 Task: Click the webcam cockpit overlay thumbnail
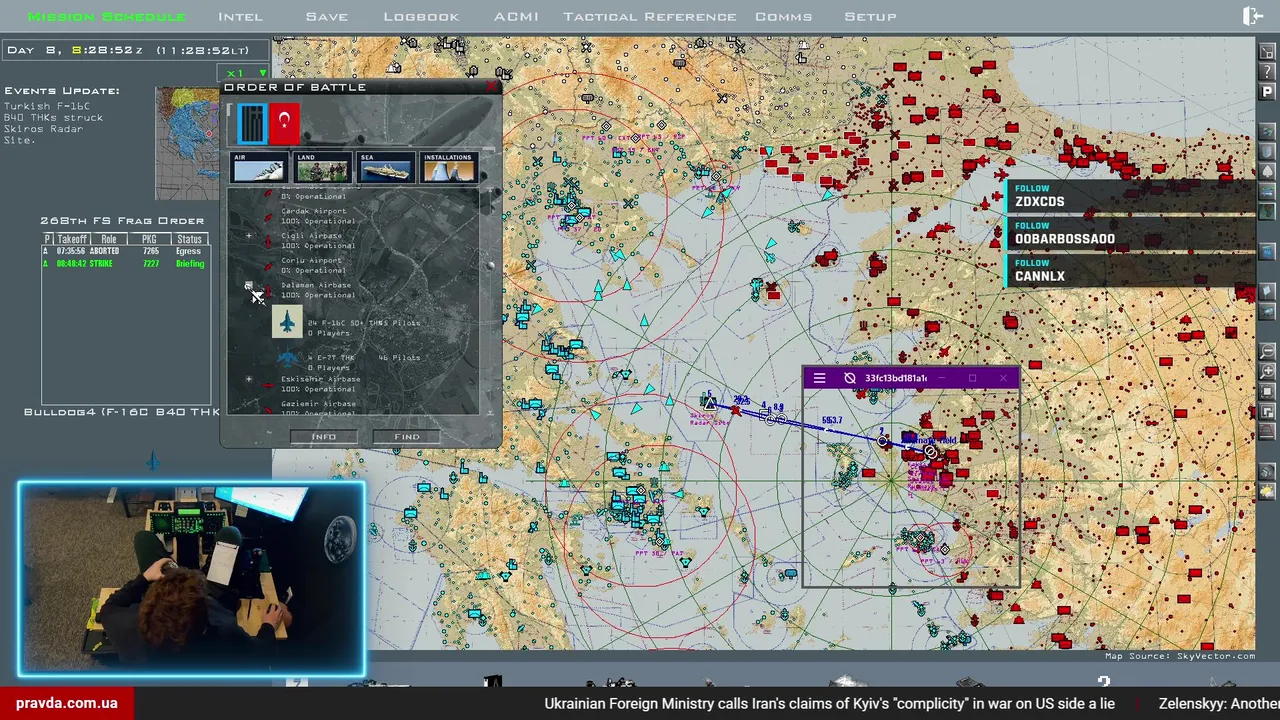pyautogui.click(x=191, y=579)
